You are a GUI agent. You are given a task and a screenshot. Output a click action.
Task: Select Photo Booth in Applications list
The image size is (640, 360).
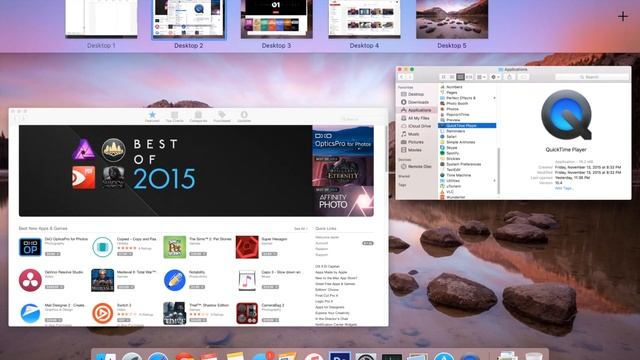467,104
